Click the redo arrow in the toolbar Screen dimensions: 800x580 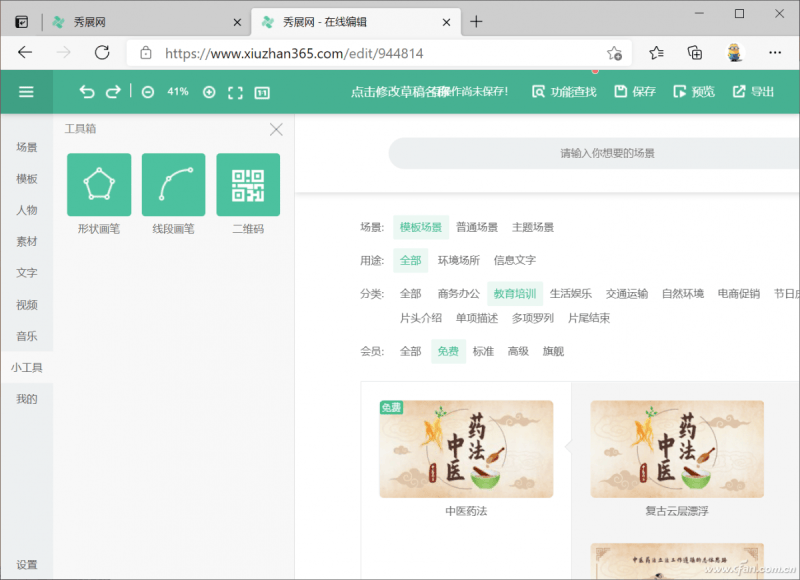click(x=112, y=90)
